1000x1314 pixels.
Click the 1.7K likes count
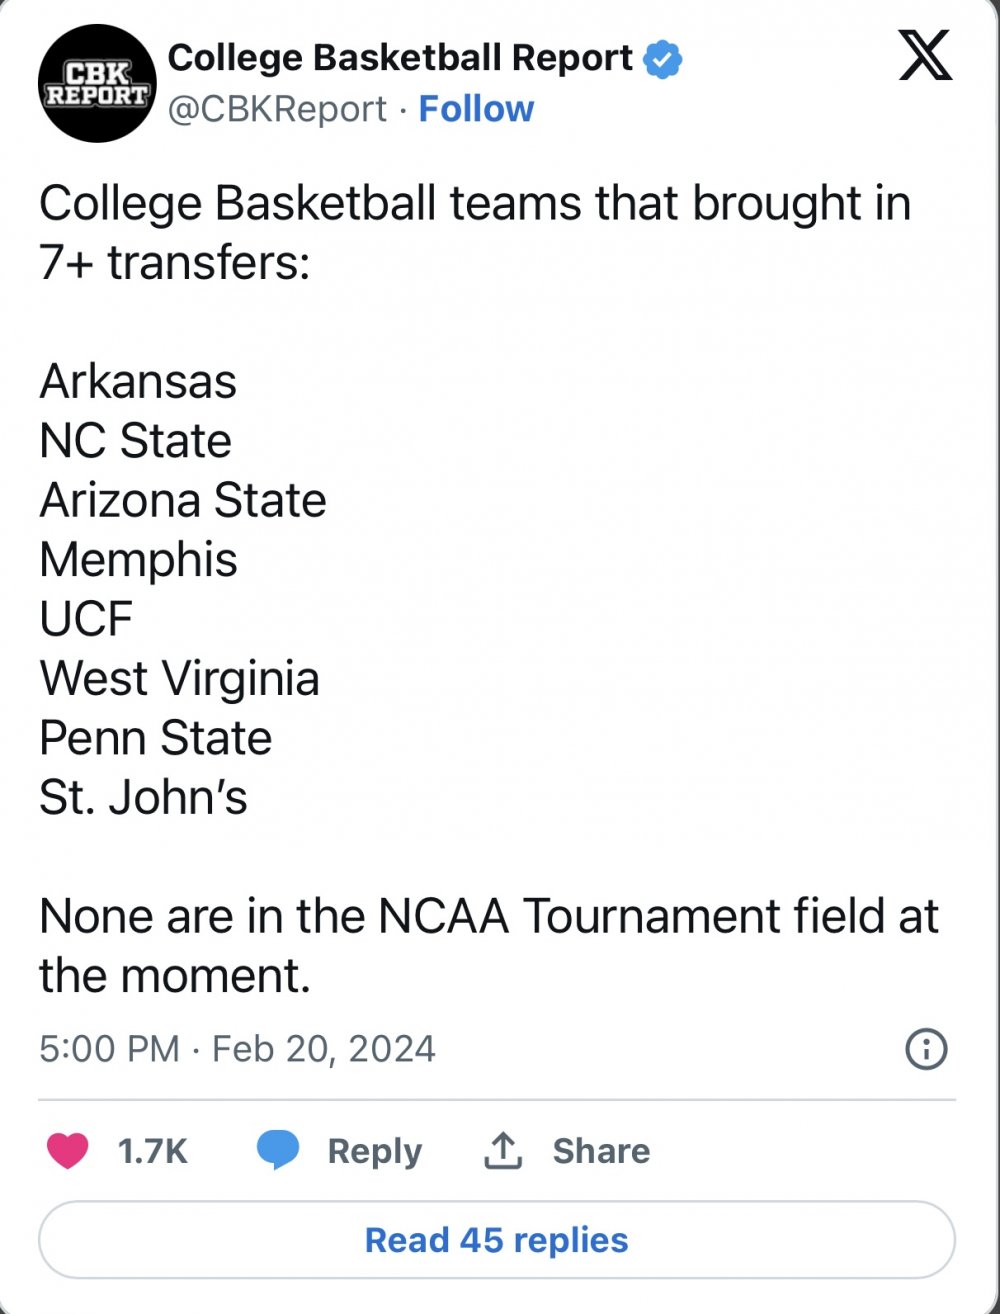[153, 1151]
